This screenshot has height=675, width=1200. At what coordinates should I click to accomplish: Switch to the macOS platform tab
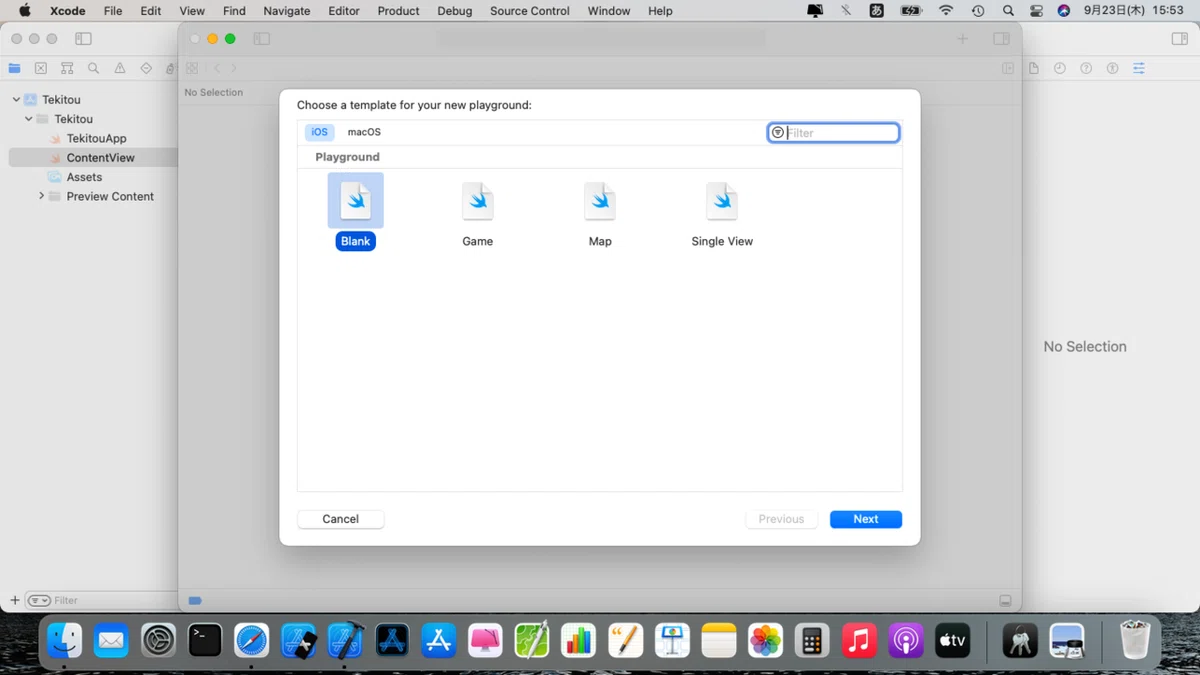[x=364, y=132]
